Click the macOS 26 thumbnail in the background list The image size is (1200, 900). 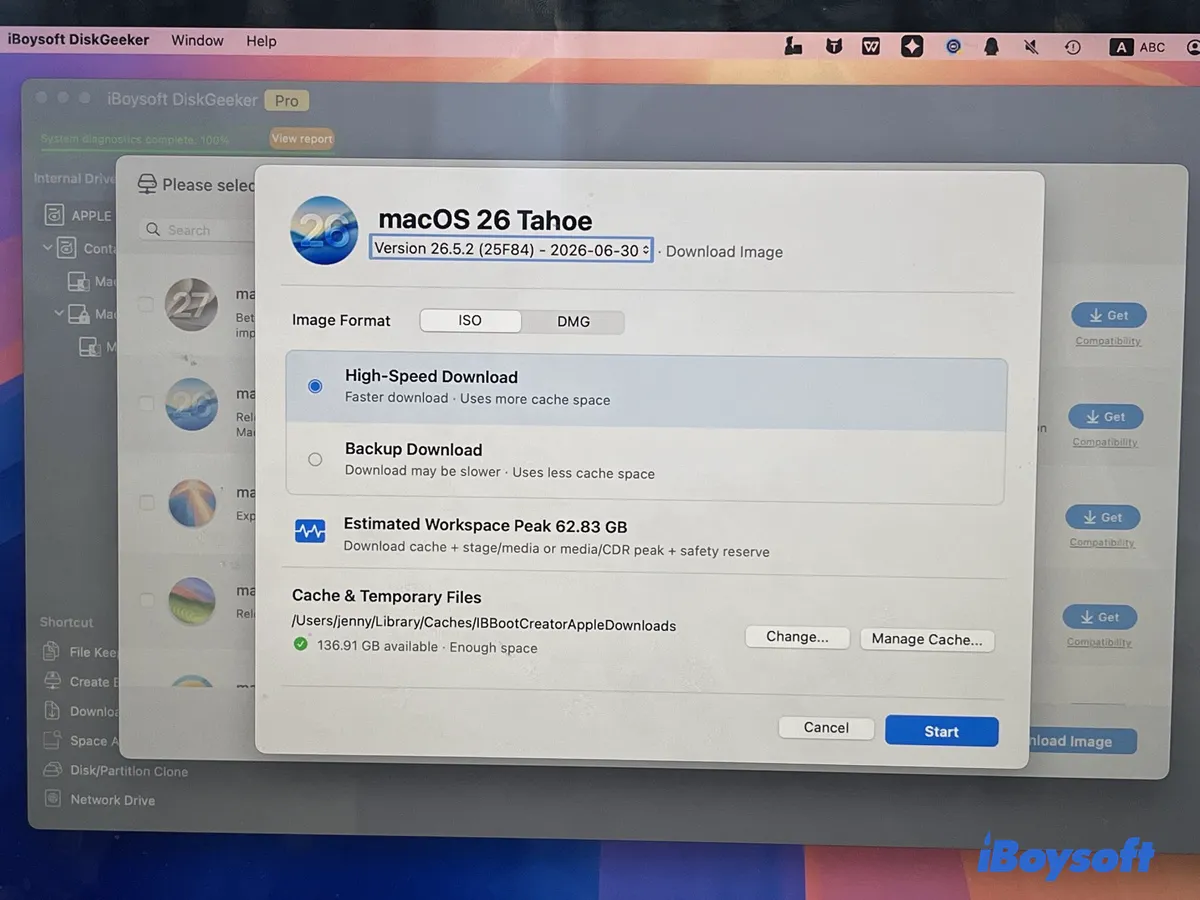coord(191,404)
